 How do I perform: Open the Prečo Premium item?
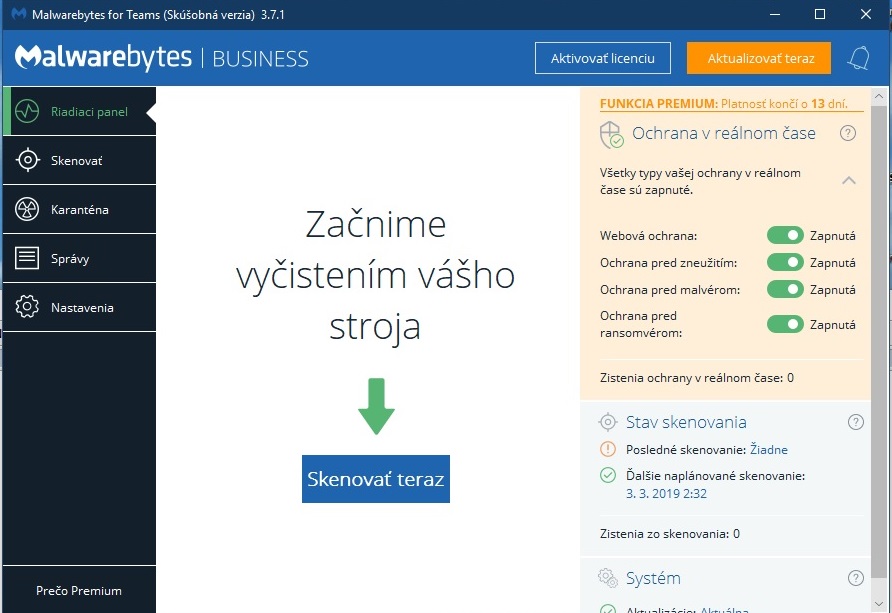[x=78, y=590]
